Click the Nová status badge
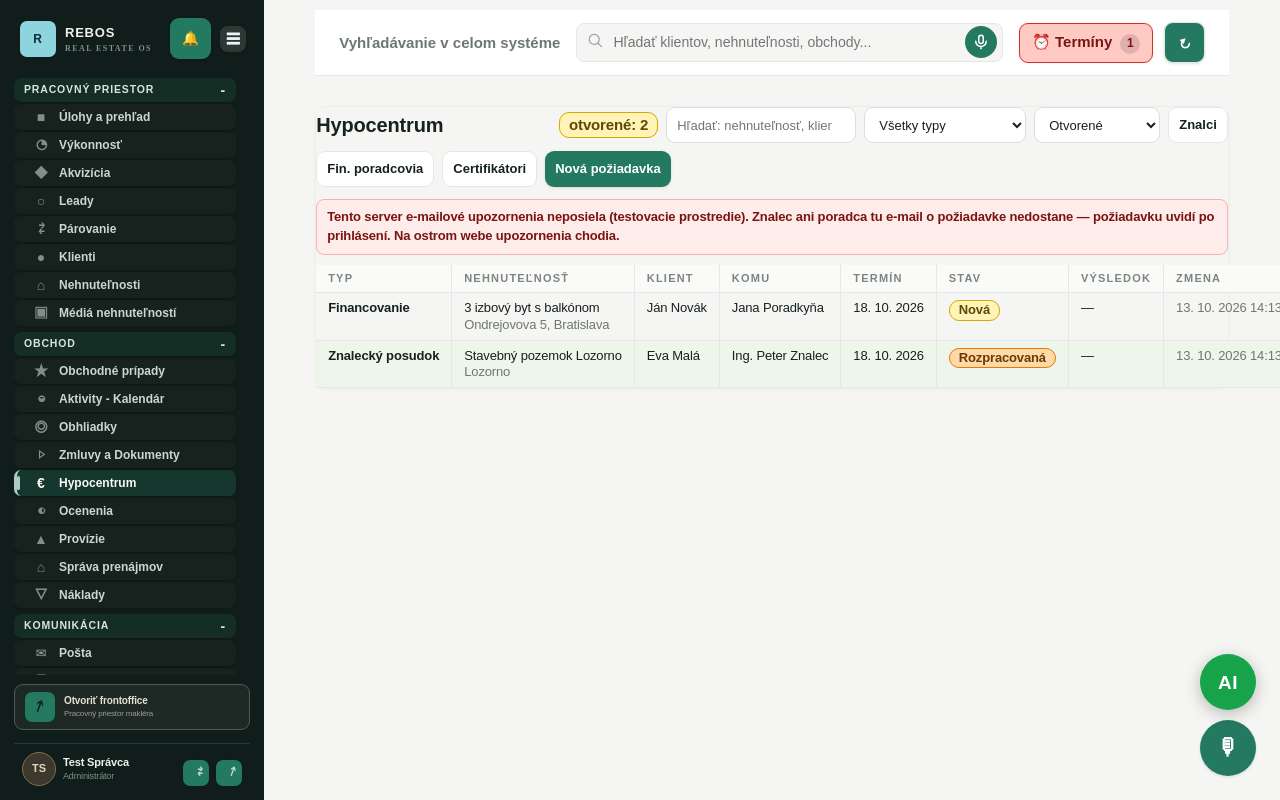 (974, 310)
